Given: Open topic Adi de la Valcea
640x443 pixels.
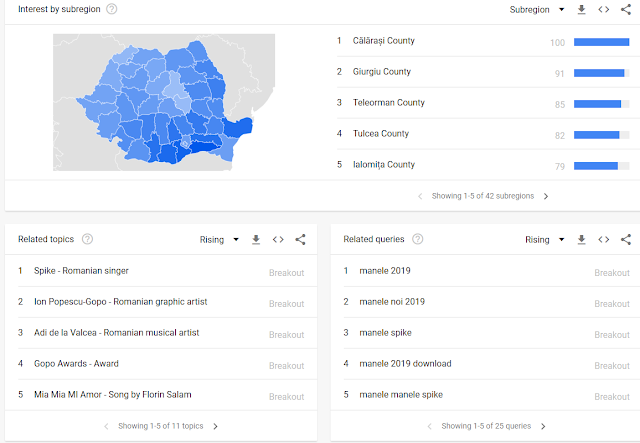Looking at the screenshot, I should coord(116,333).
